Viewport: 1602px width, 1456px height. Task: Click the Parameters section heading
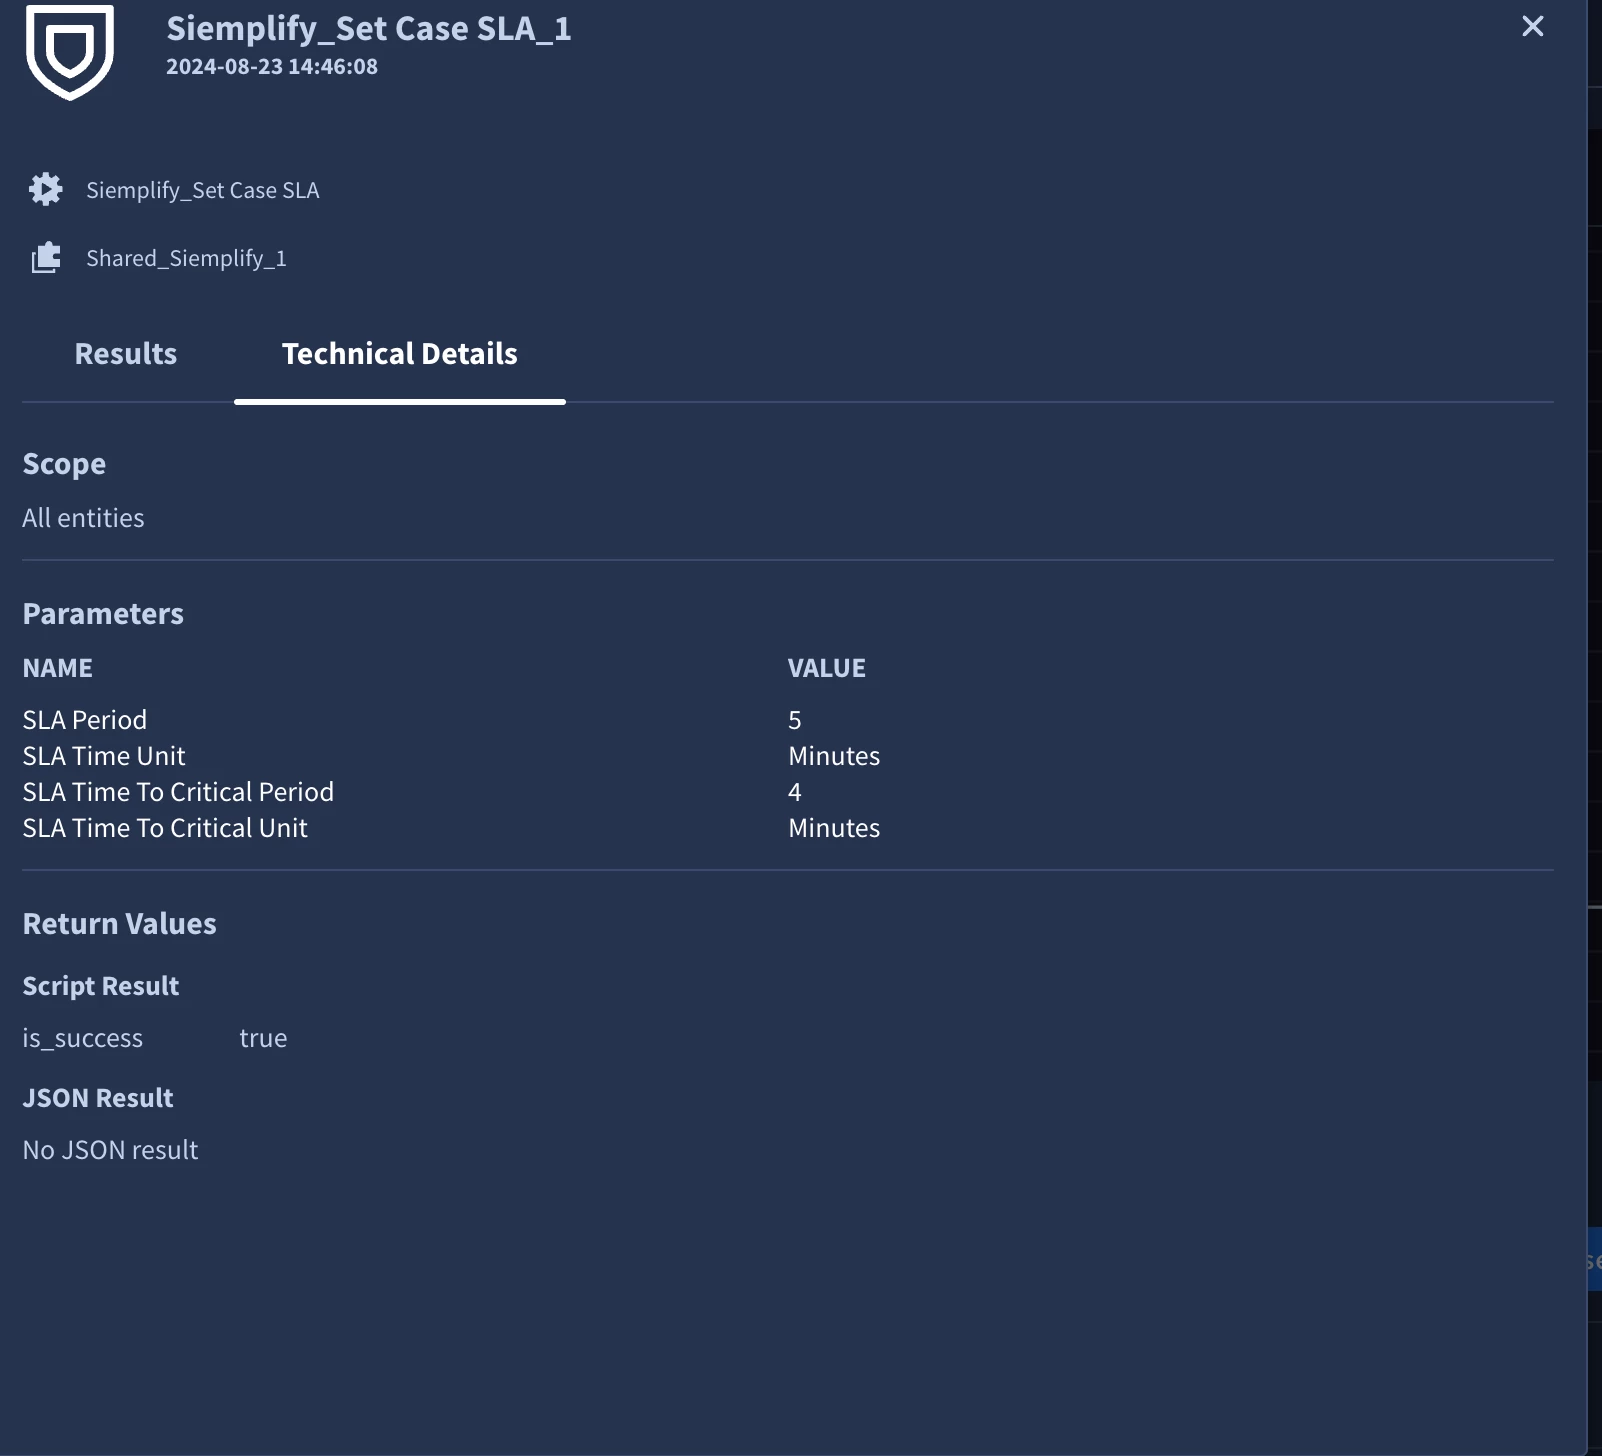click(103, 614)
